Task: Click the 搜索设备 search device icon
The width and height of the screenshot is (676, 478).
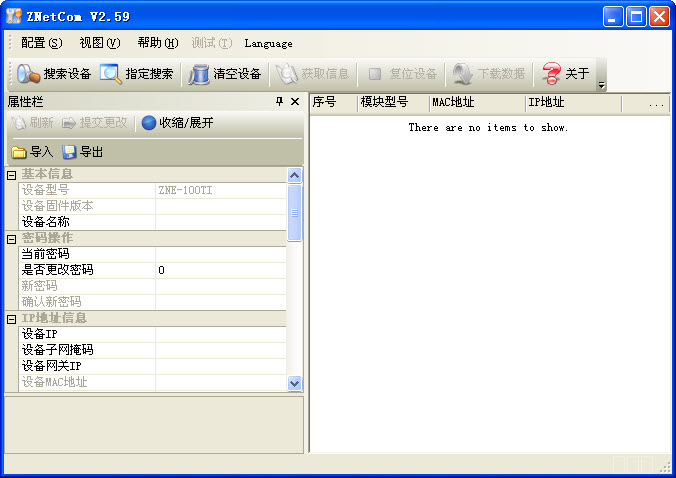Action: 28,74
